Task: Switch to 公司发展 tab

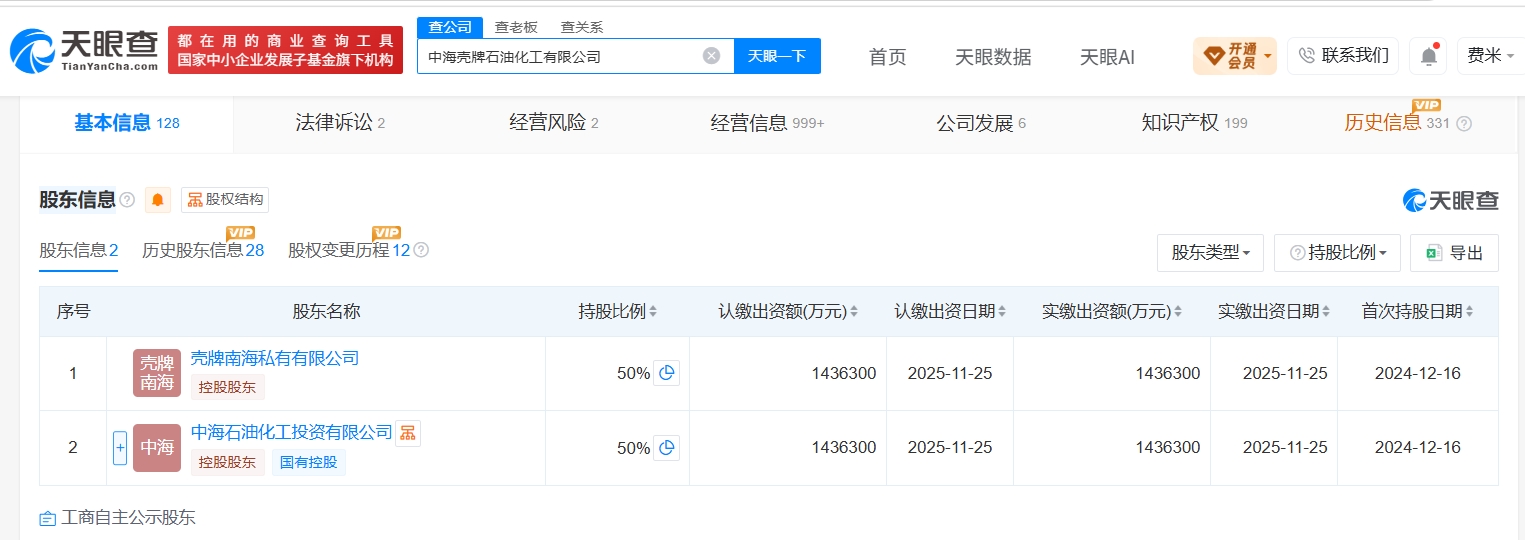Action: pos(981,123)
